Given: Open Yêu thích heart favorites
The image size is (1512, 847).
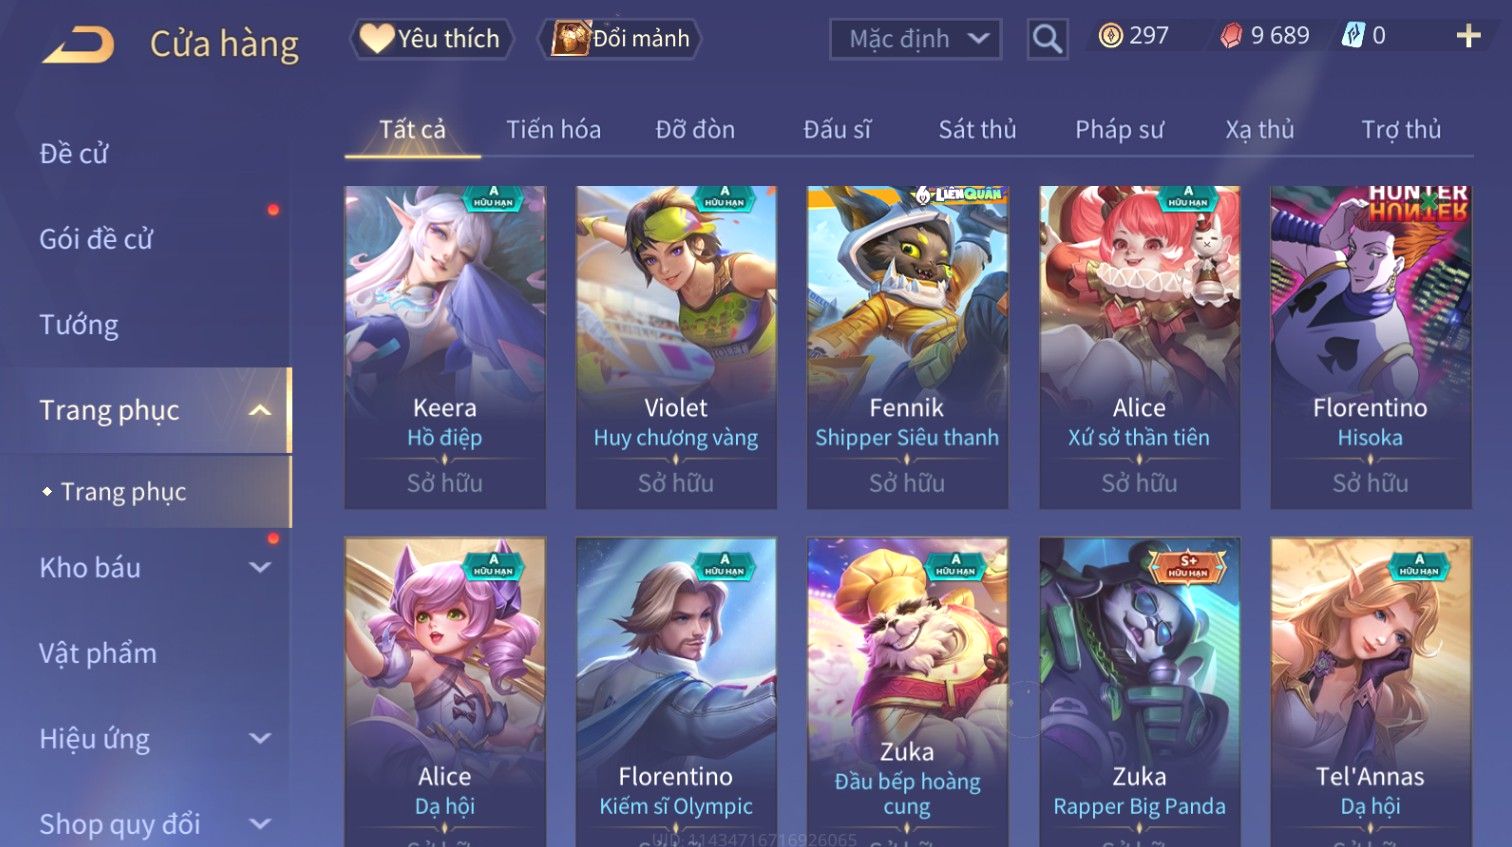Looking at the screenshot, I should [x=431, y=39].
